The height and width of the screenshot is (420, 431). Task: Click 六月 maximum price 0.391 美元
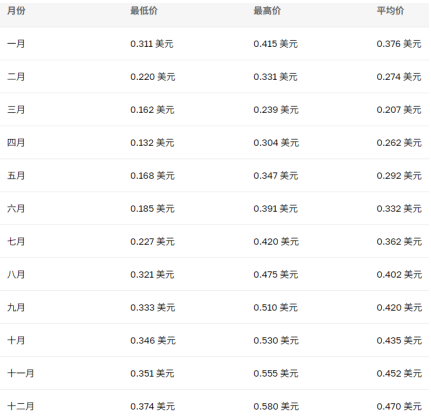[x=275, y=209]
